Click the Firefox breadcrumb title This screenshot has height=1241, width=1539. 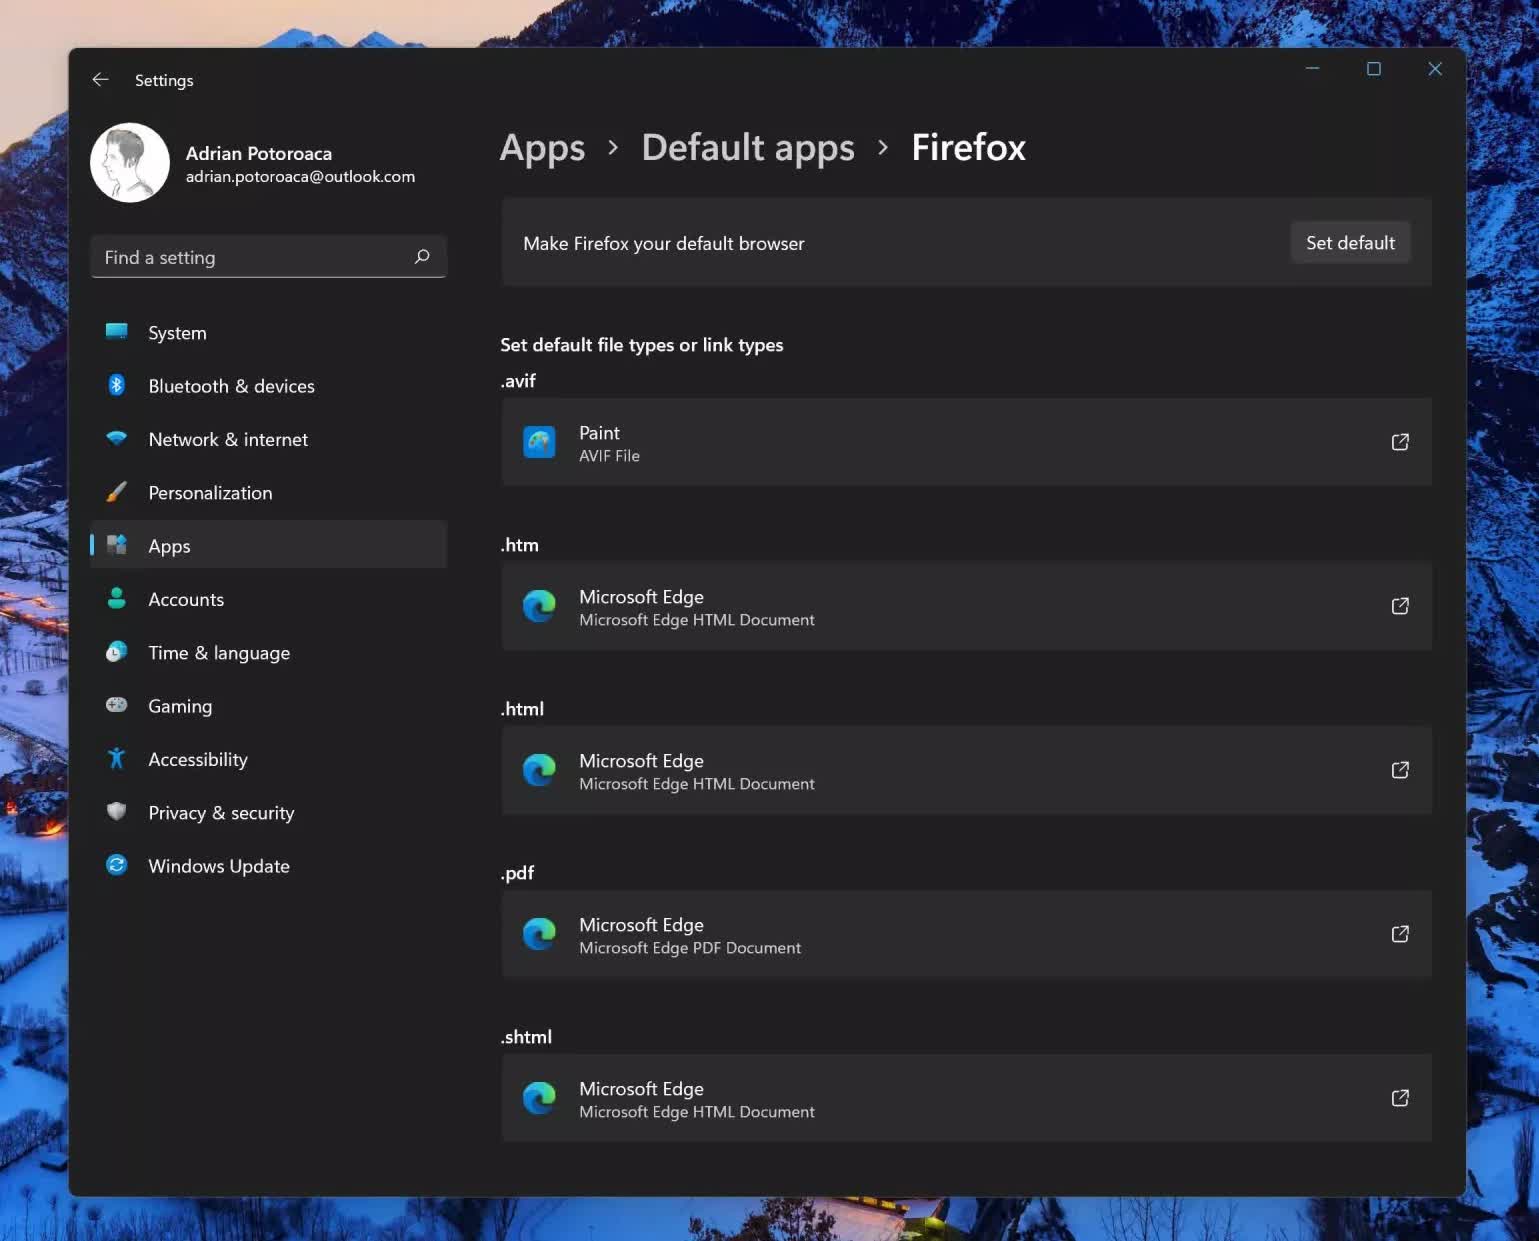[x=968, y=148]
